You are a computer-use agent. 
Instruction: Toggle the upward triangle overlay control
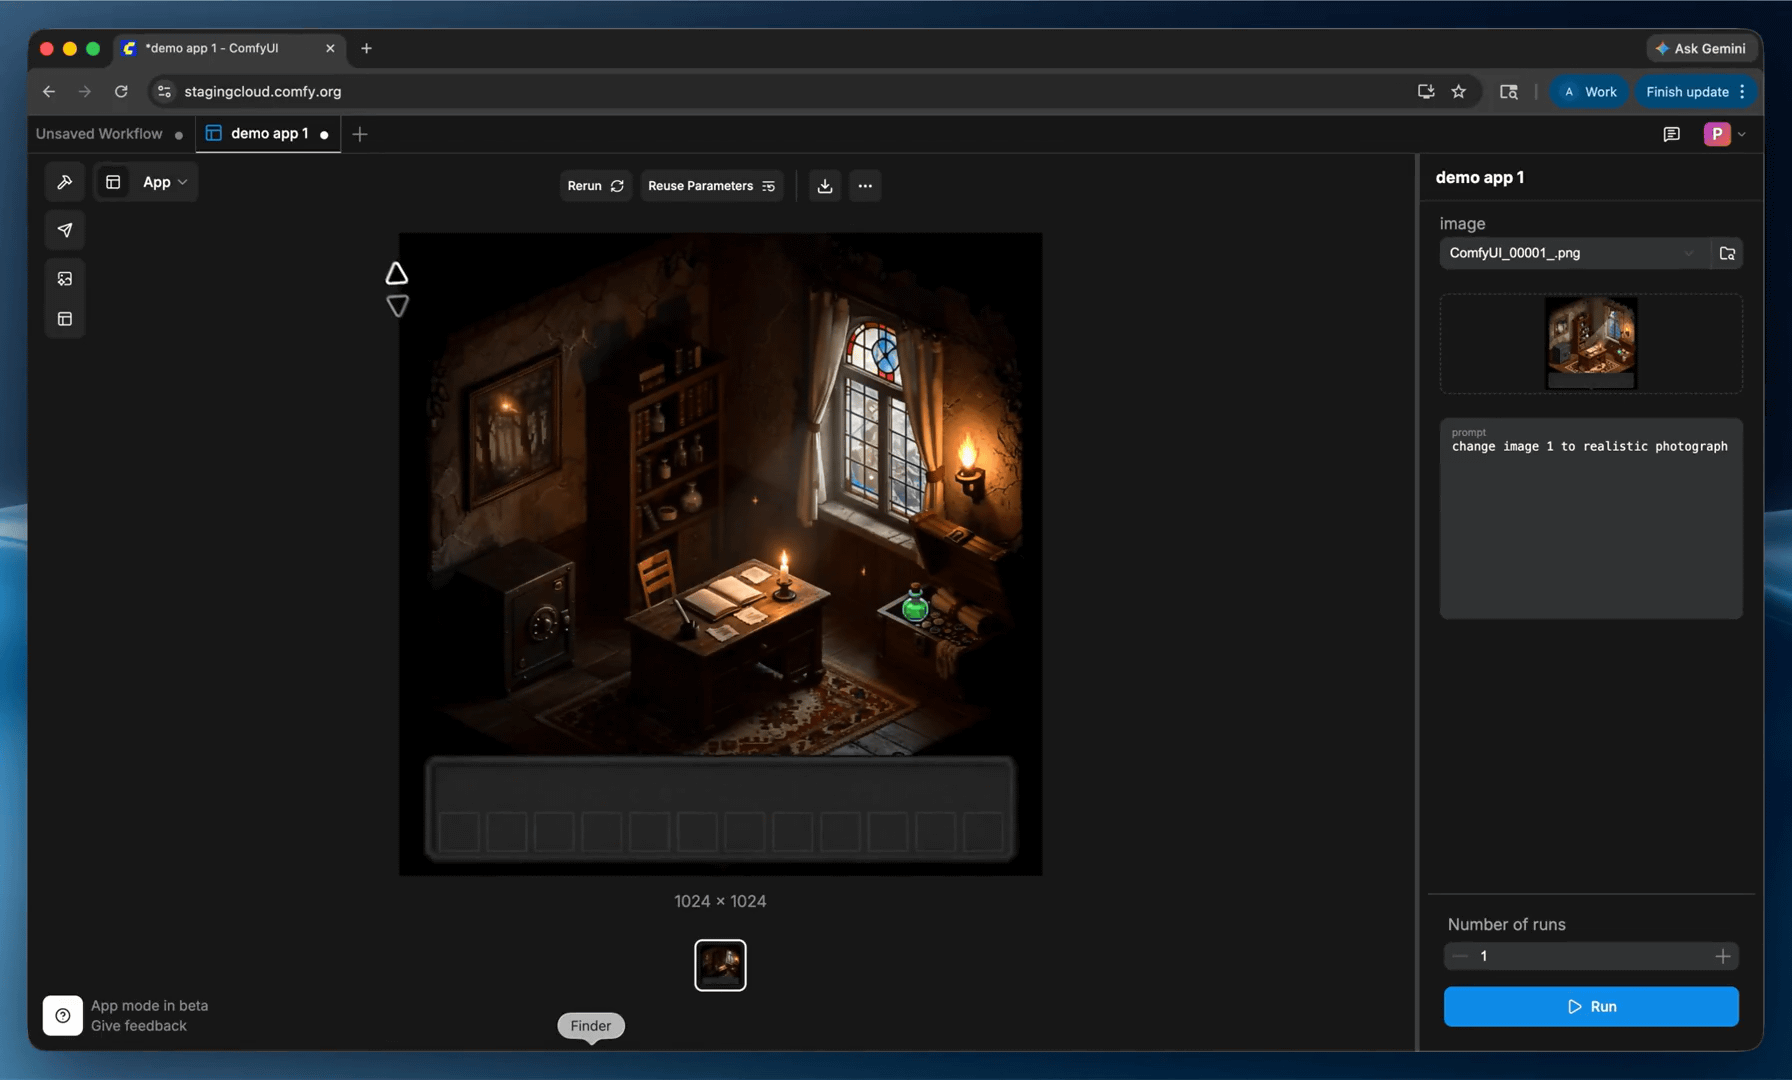(x=397, y=272)
